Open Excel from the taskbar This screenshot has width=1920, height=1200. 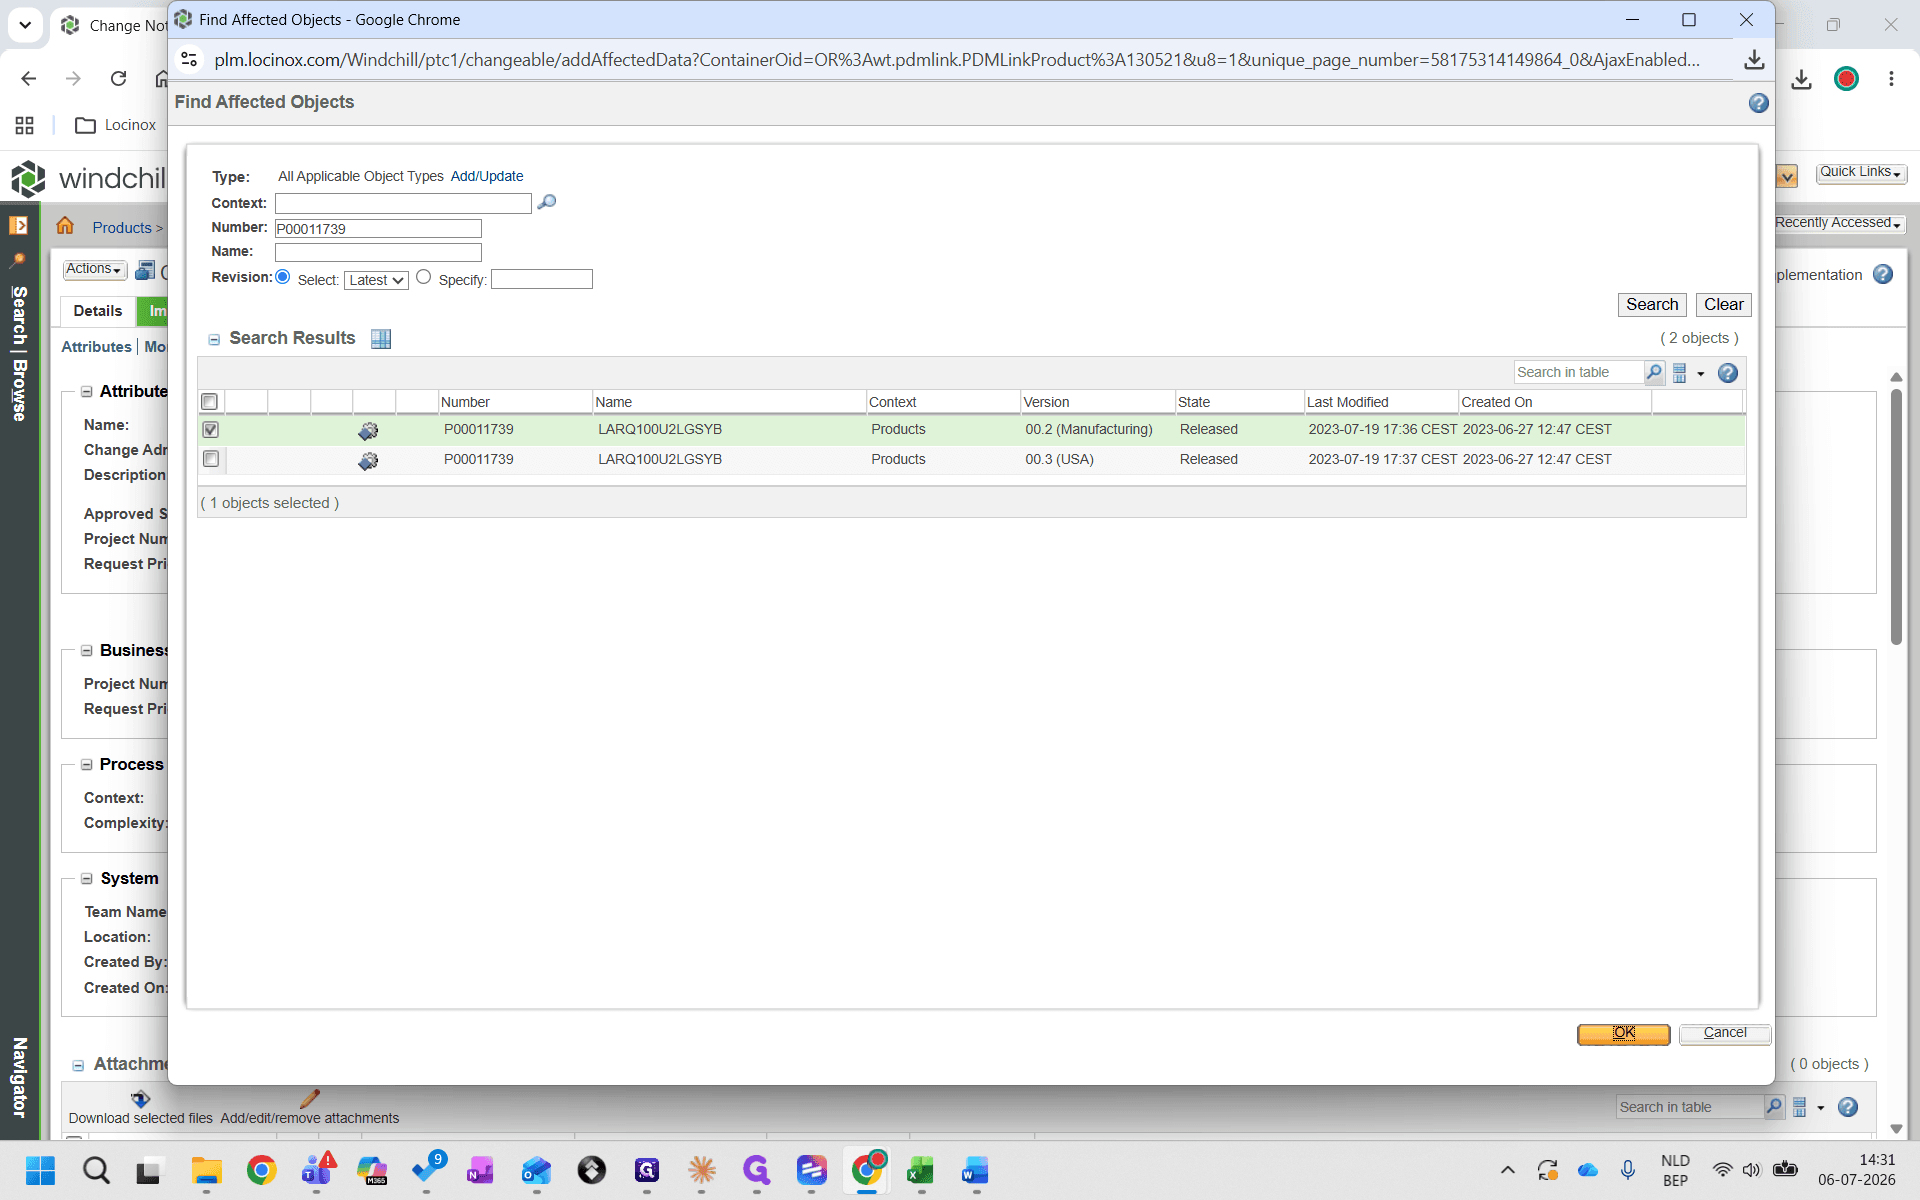click(x=920, y=1170)
